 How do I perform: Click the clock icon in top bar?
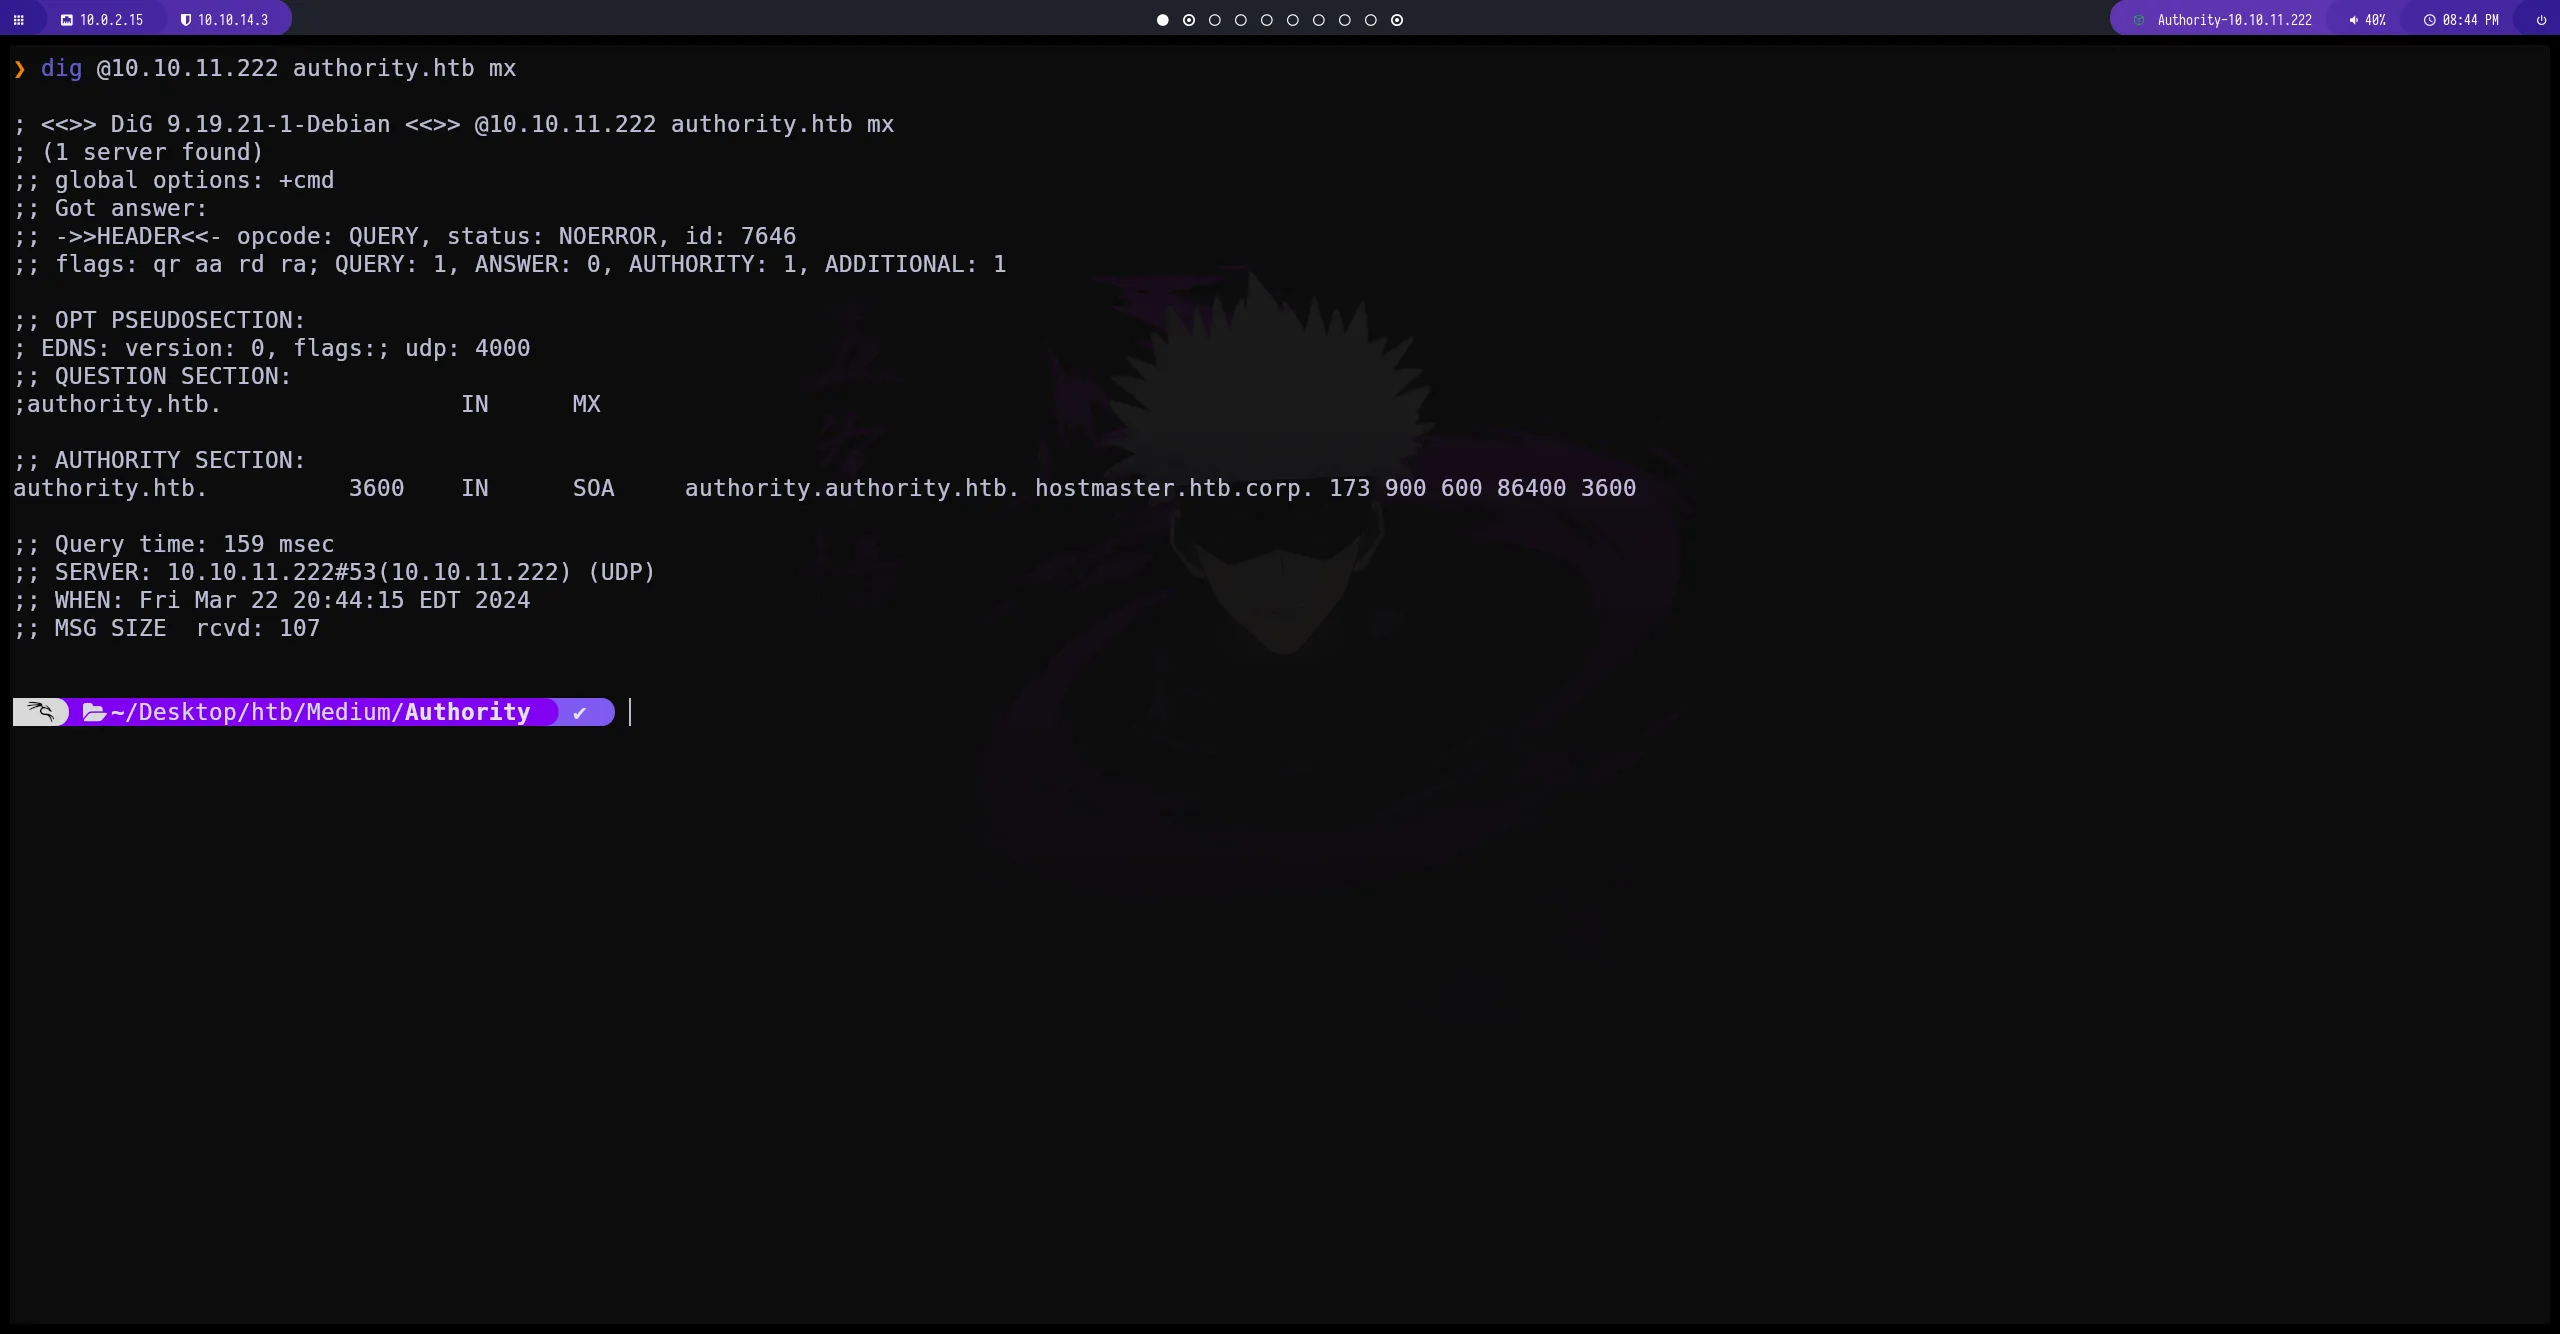click(x=2429, y=20)
